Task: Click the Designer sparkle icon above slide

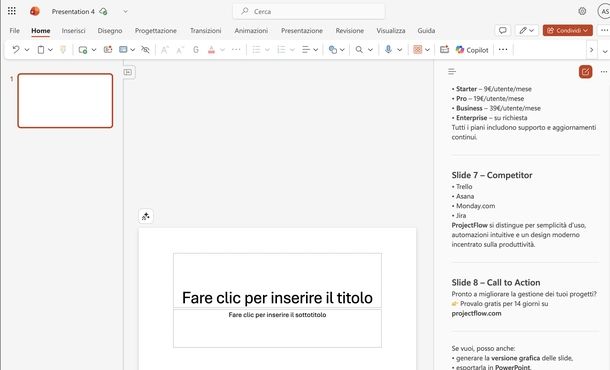Action: click(146, 216)
